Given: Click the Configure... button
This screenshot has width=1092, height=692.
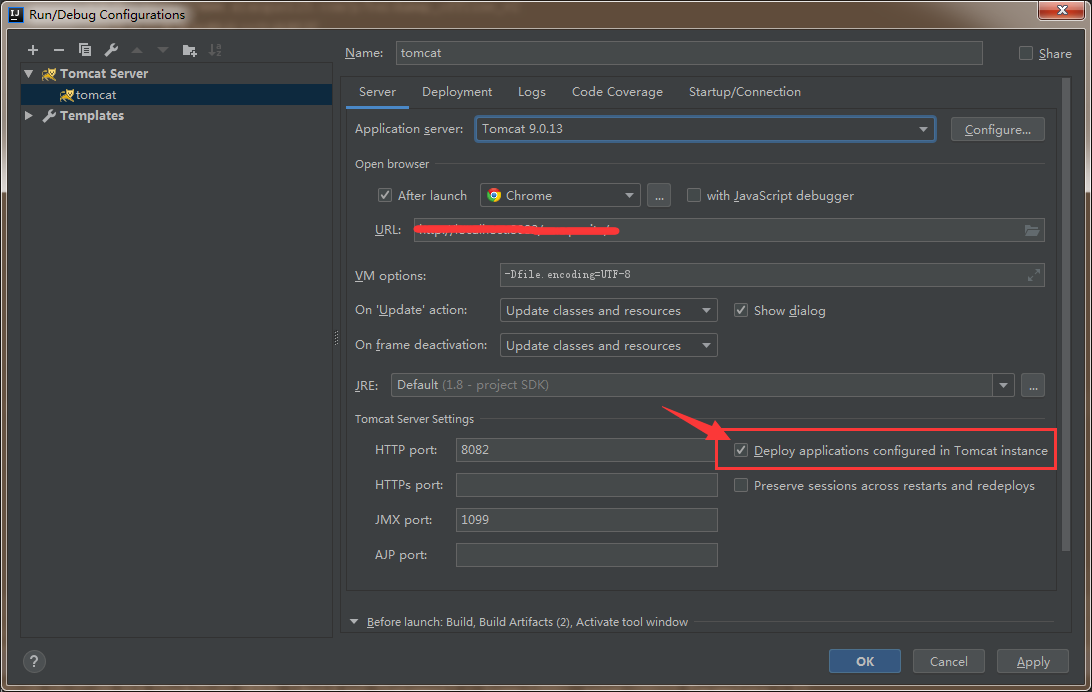Looking at the screenshot, I should (x=997, y=129).
